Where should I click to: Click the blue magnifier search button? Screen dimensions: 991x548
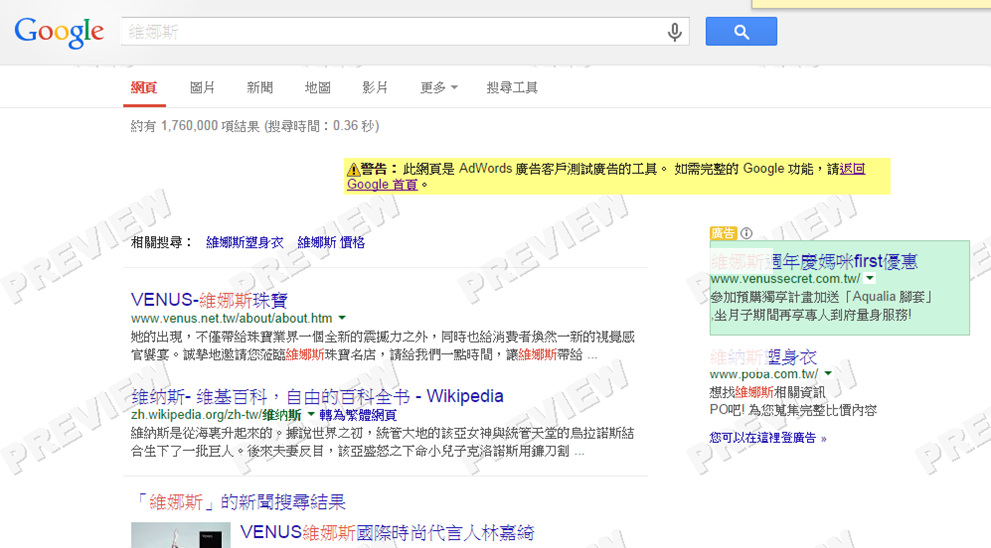(741, 32)
